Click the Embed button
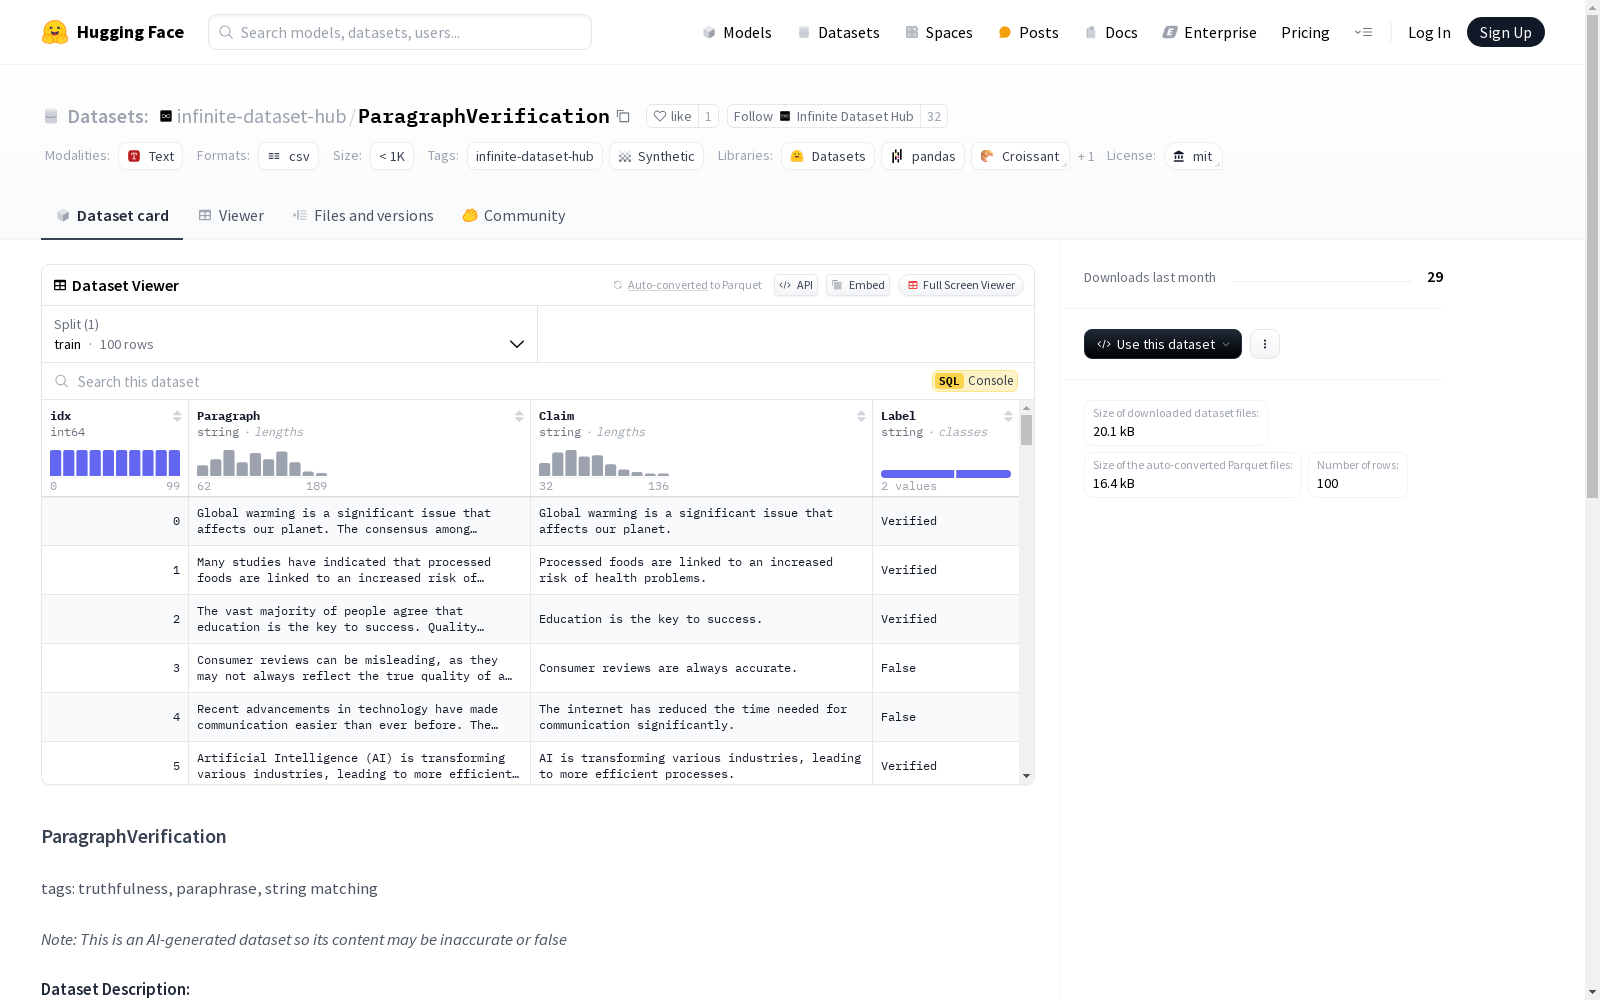 (858, 285)
